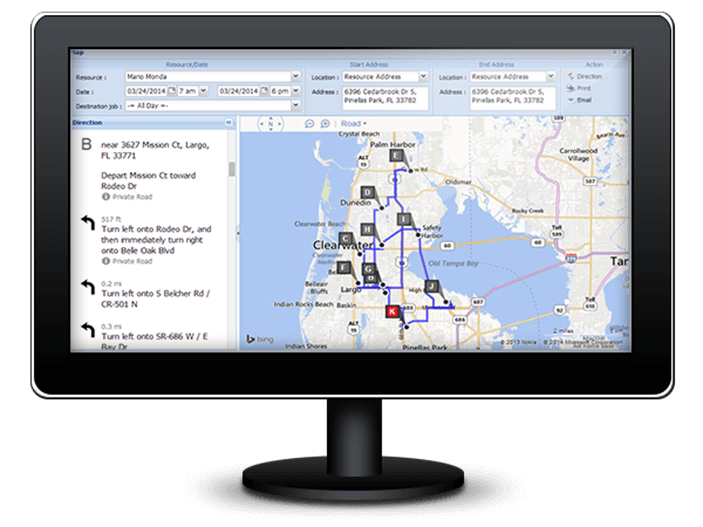Viewport: 703px width, 527px height.
Task: Click the Start Address text box
Action: click(385, 98)
